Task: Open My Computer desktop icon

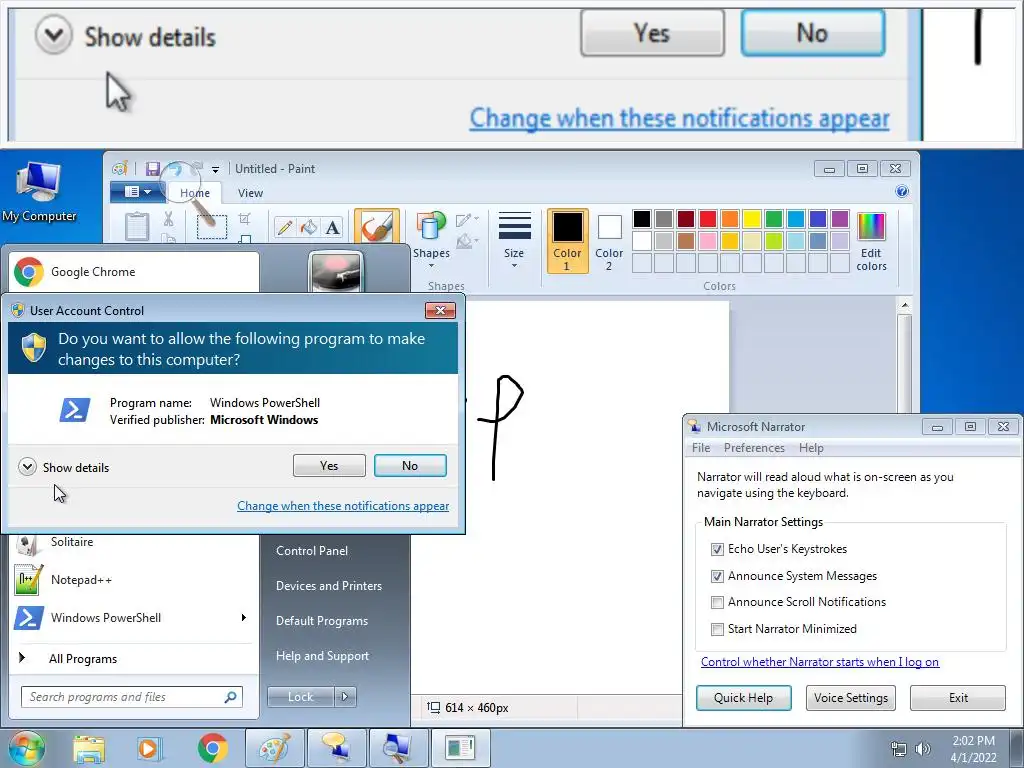Action: pos(39,191)
